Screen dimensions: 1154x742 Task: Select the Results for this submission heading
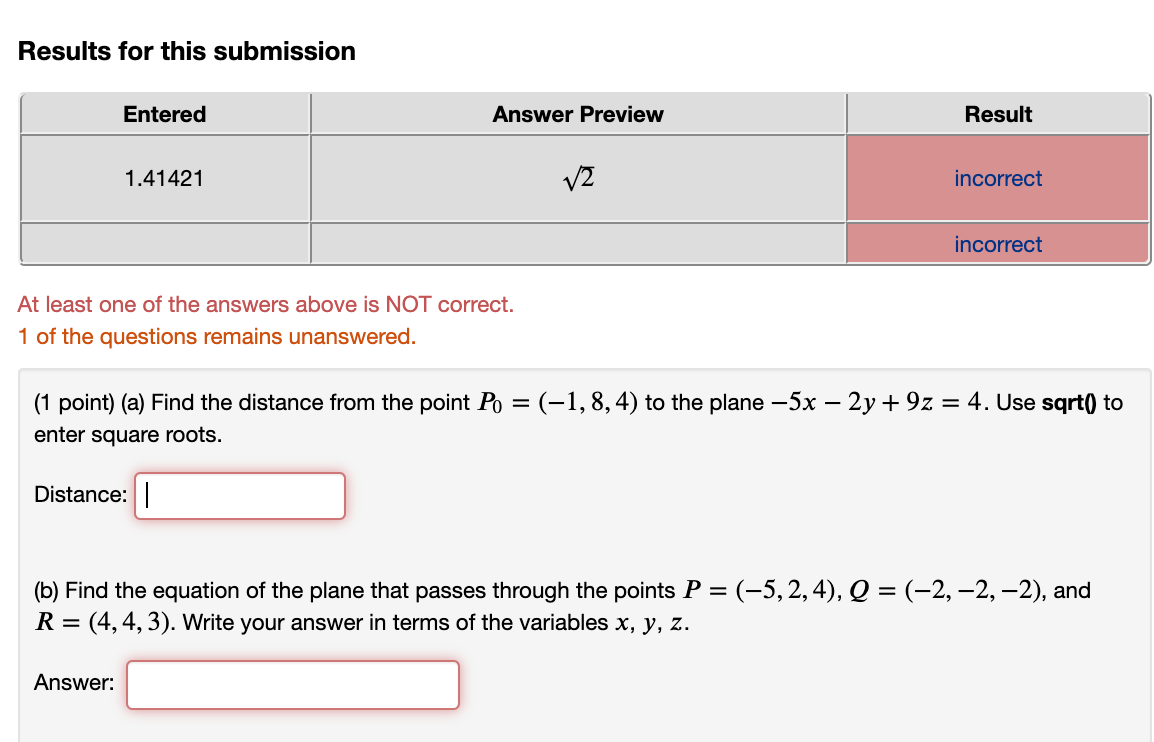click(x=186, y=51)
